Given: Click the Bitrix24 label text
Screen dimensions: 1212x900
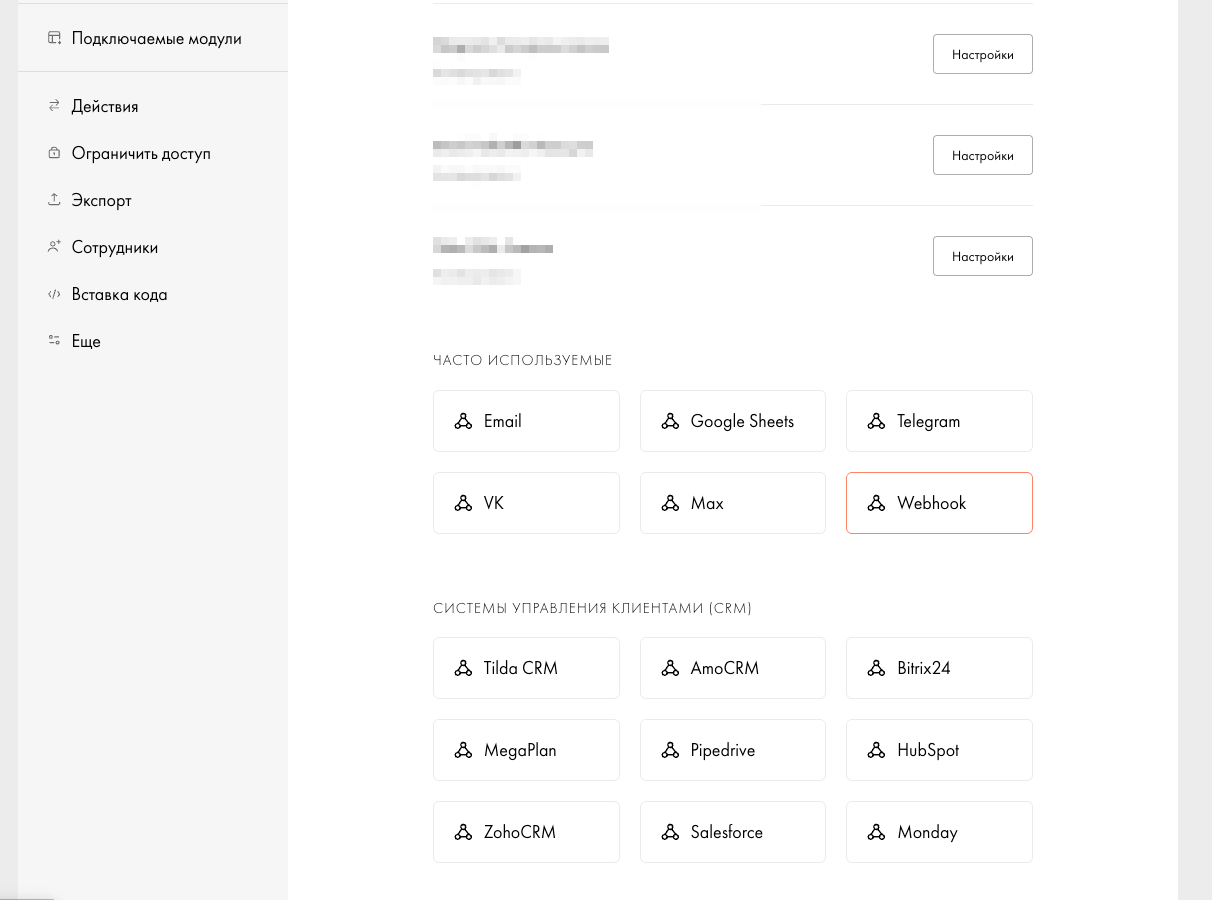Looking at the screenshot, I should 923,667.
